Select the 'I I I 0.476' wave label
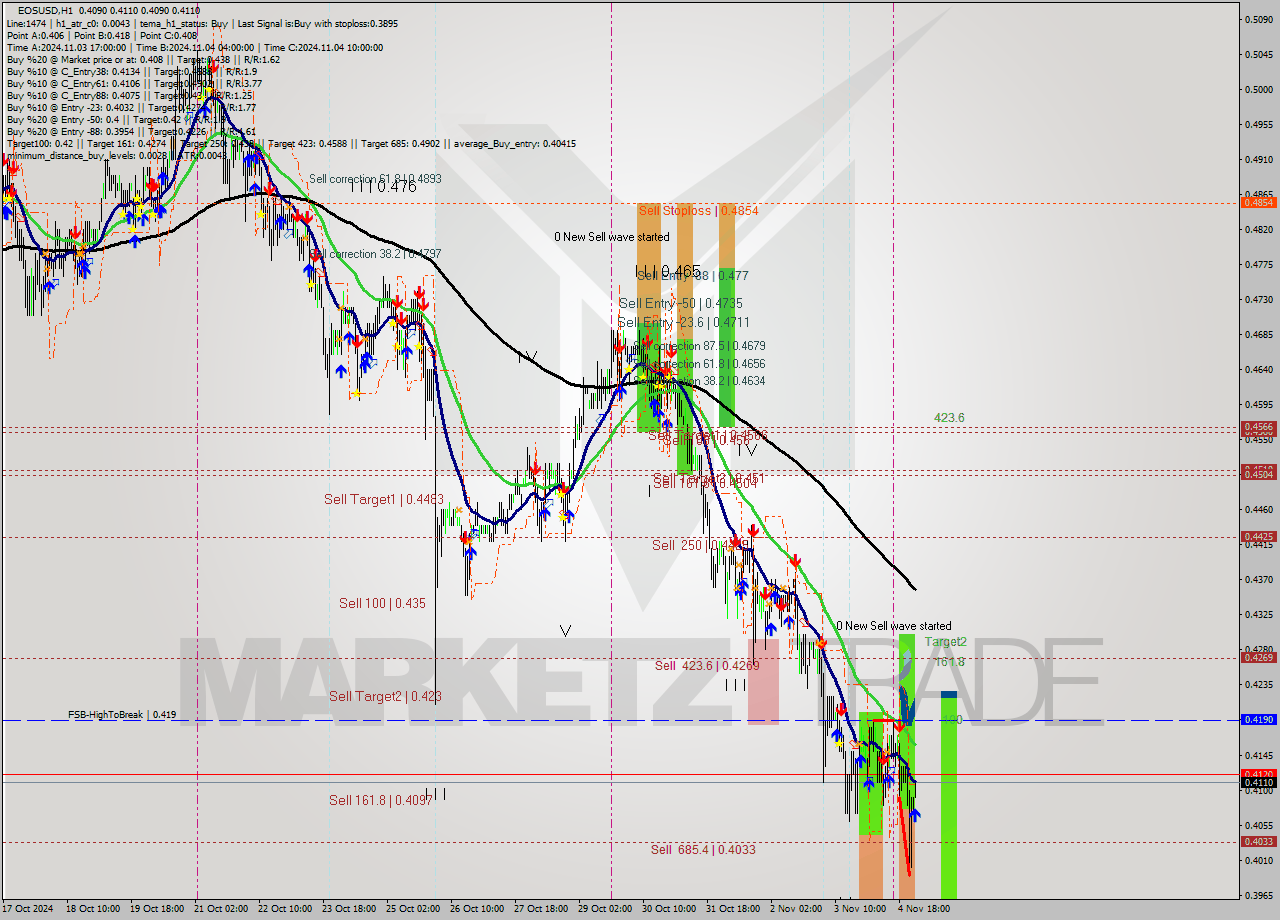Screen dimensions: 1280x920 coord(382,186)
